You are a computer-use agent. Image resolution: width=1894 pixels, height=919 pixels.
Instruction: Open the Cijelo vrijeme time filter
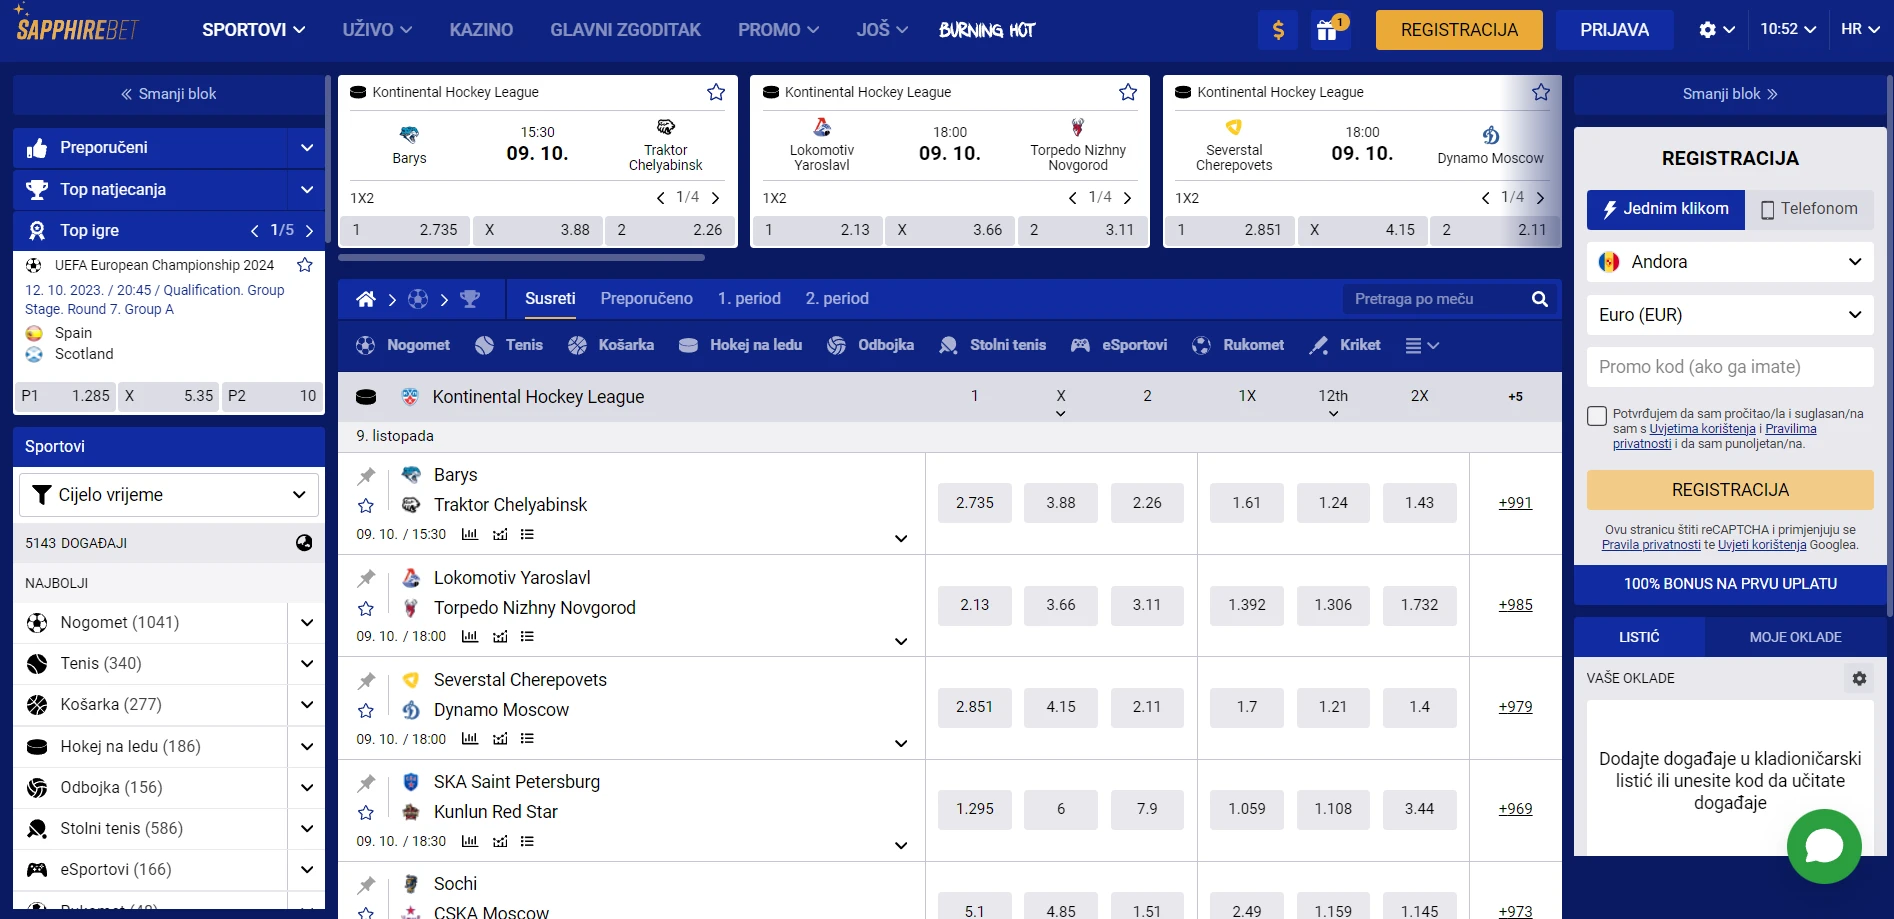[169, 495]
